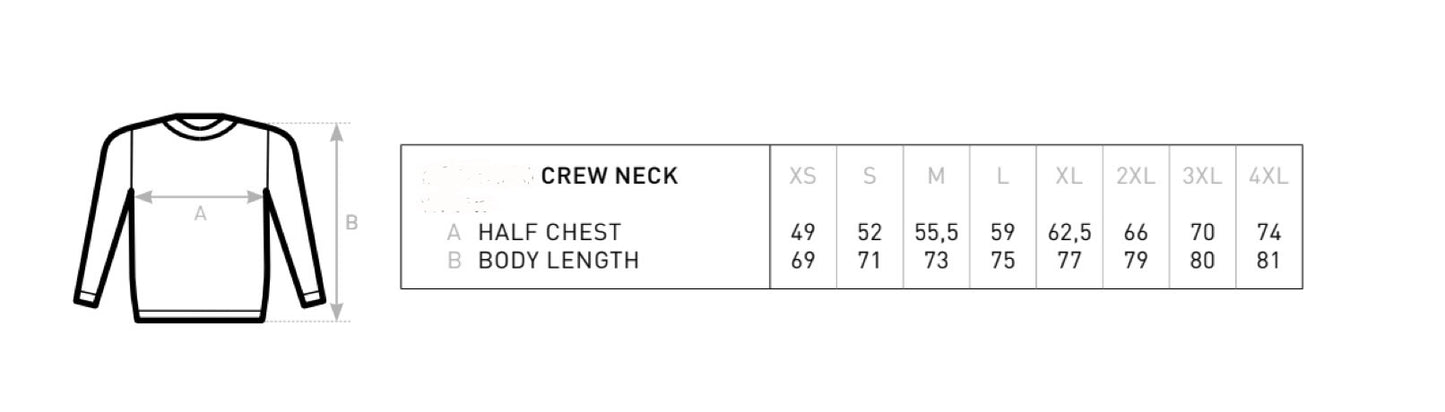Viewport: 1445px width, 412px height.
Task: Click the BODY LENGTH row label
Action: pos(558,261)
